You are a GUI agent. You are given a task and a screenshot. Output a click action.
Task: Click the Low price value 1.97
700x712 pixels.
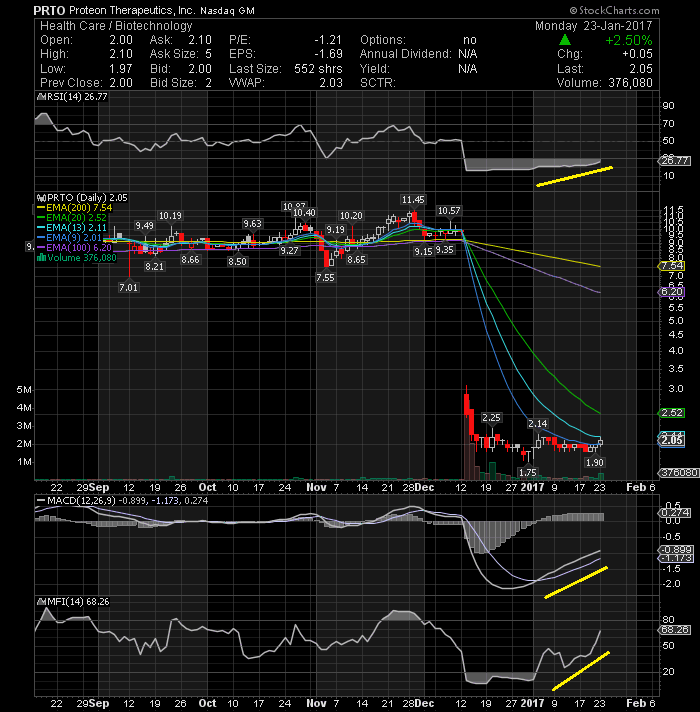121,69
